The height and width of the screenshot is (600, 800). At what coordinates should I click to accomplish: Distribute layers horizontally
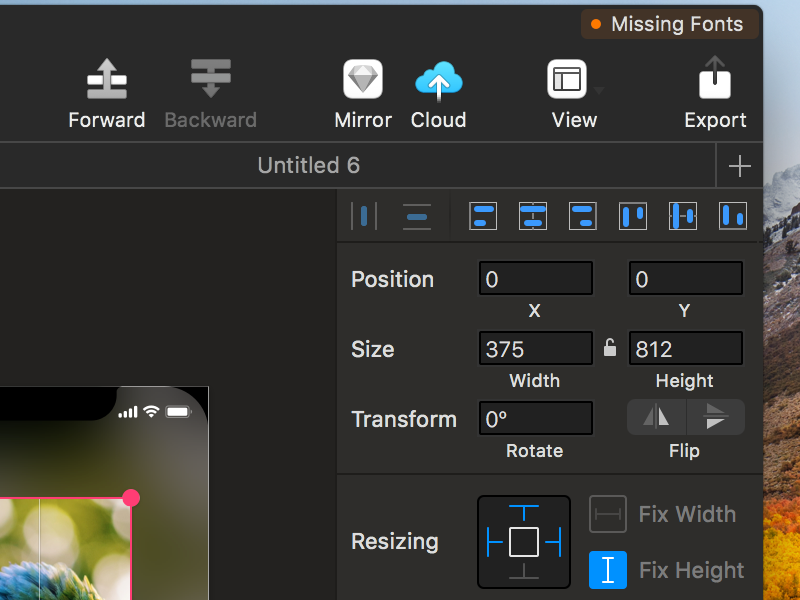[364, 216]
